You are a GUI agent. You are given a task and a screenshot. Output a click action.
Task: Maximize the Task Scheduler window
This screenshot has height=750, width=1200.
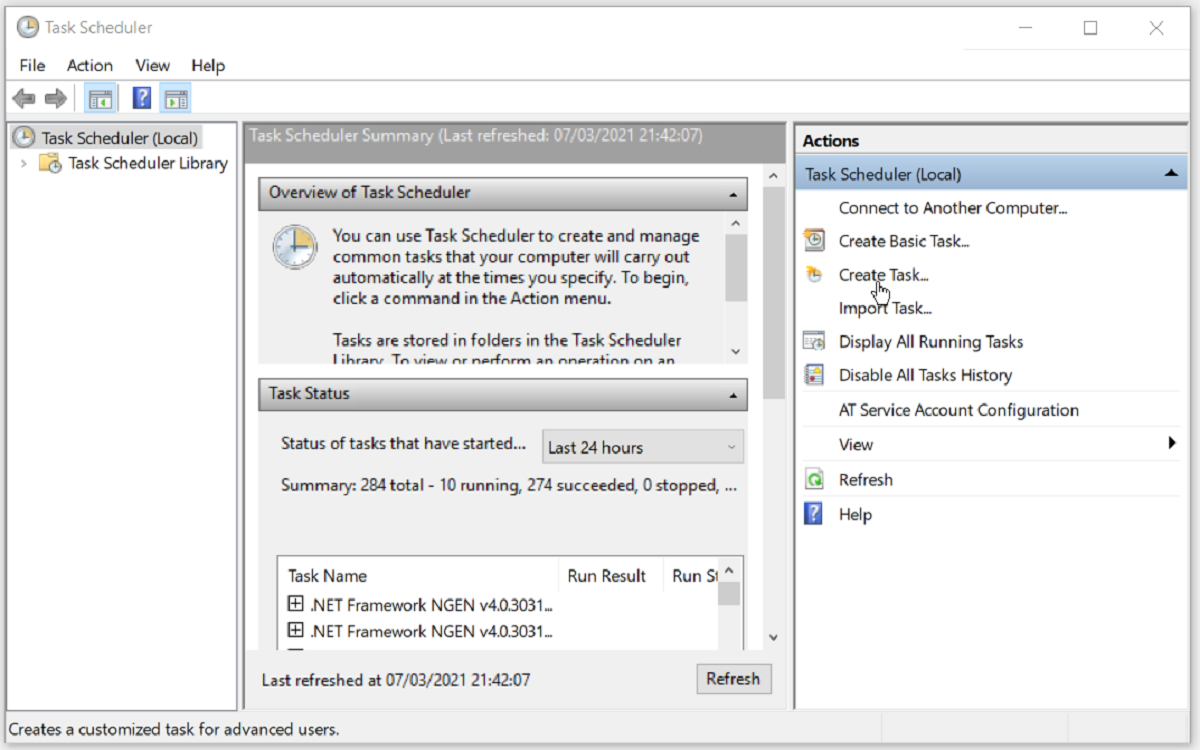(x=1090, y=28)
